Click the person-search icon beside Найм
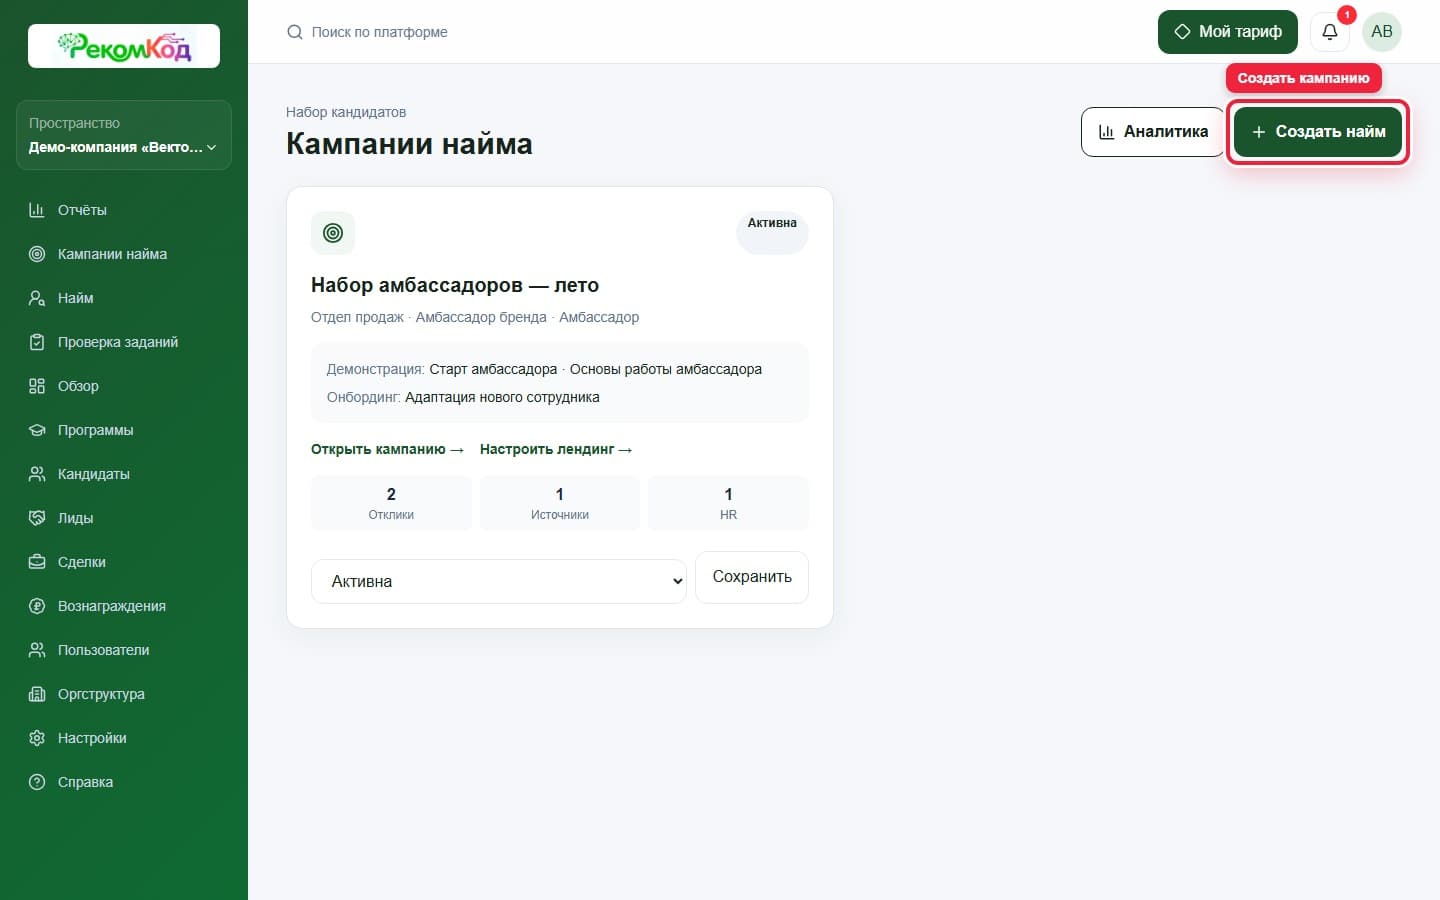Screen dimensions: 1440x900 tap(37, 298)
